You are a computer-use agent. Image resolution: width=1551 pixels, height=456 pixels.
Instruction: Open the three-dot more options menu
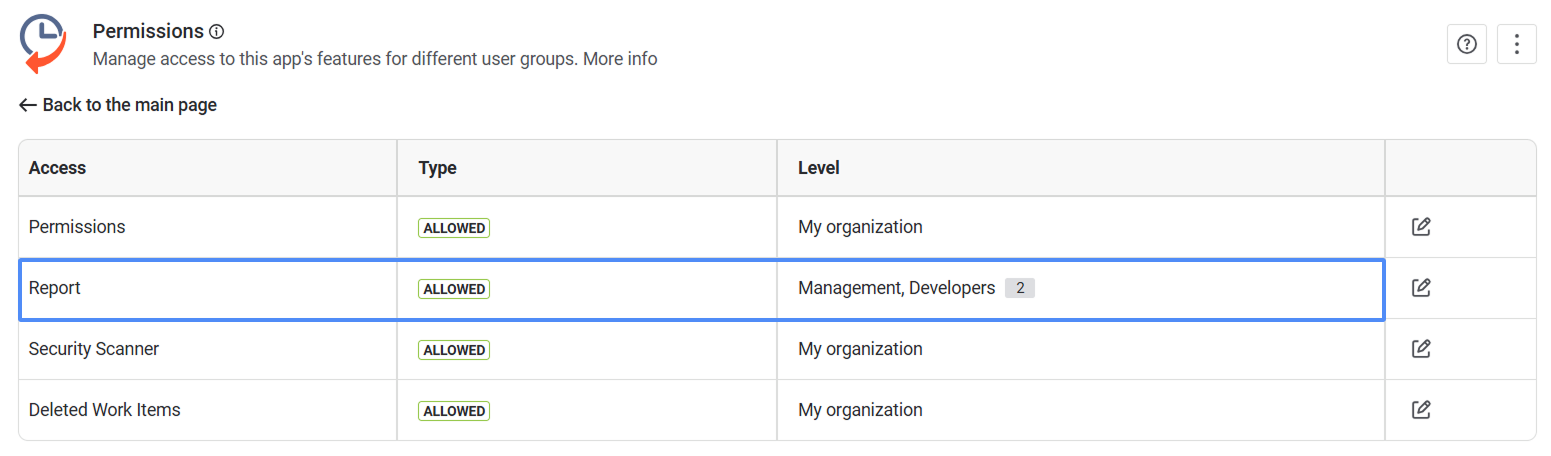pos(1516,44)
